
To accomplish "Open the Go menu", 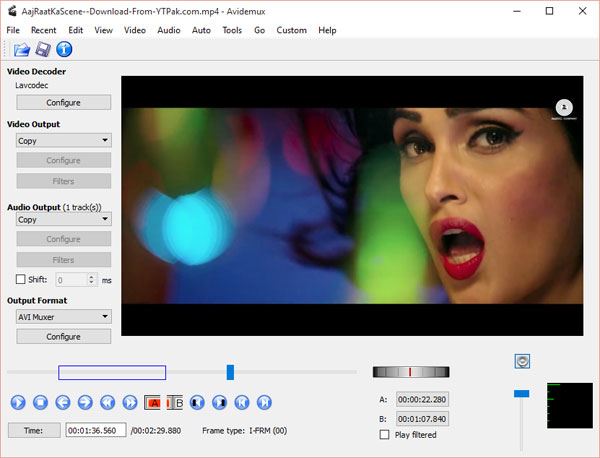I will (x=259, y=30).
